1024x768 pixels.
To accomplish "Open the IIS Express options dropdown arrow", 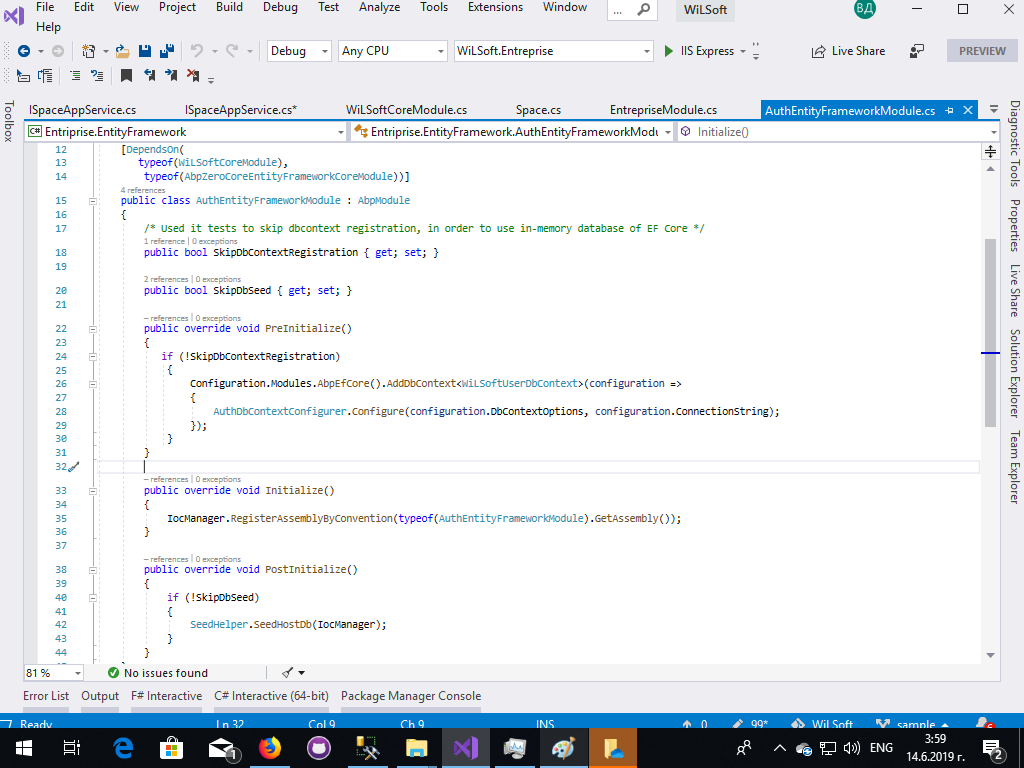I will (743, 52).
